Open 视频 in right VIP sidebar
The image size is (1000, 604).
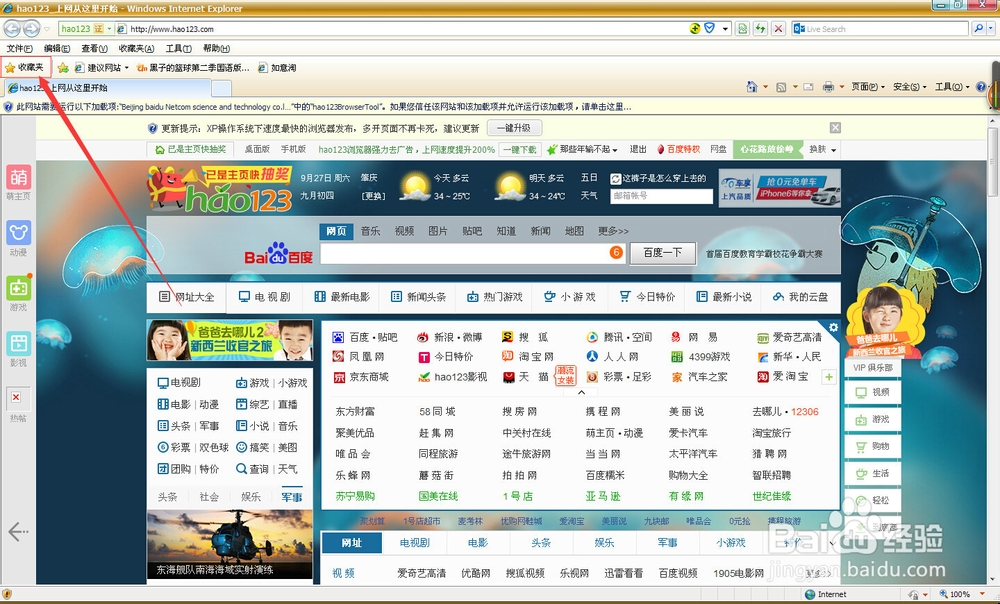click(872, 392)
